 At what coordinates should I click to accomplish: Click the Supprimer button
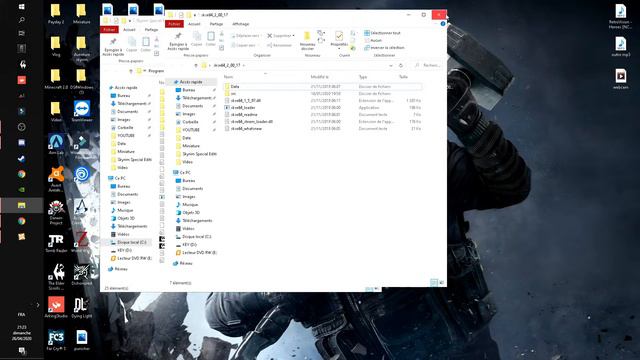coord(279,36)
